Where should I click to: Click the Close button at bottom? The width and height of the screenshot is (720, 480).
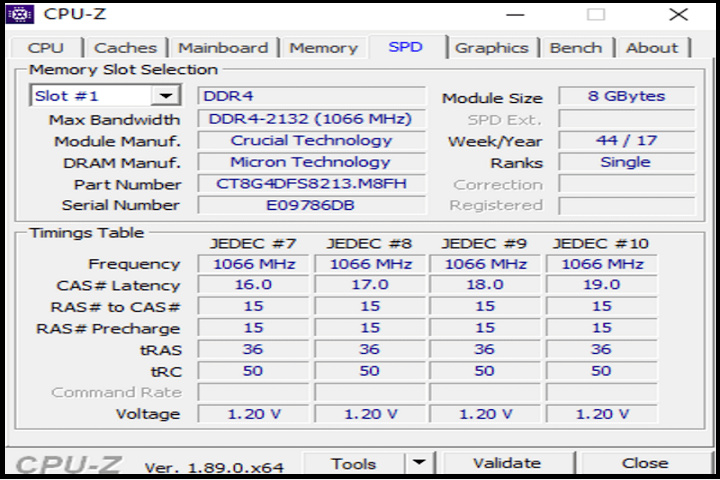coord(644,463)
